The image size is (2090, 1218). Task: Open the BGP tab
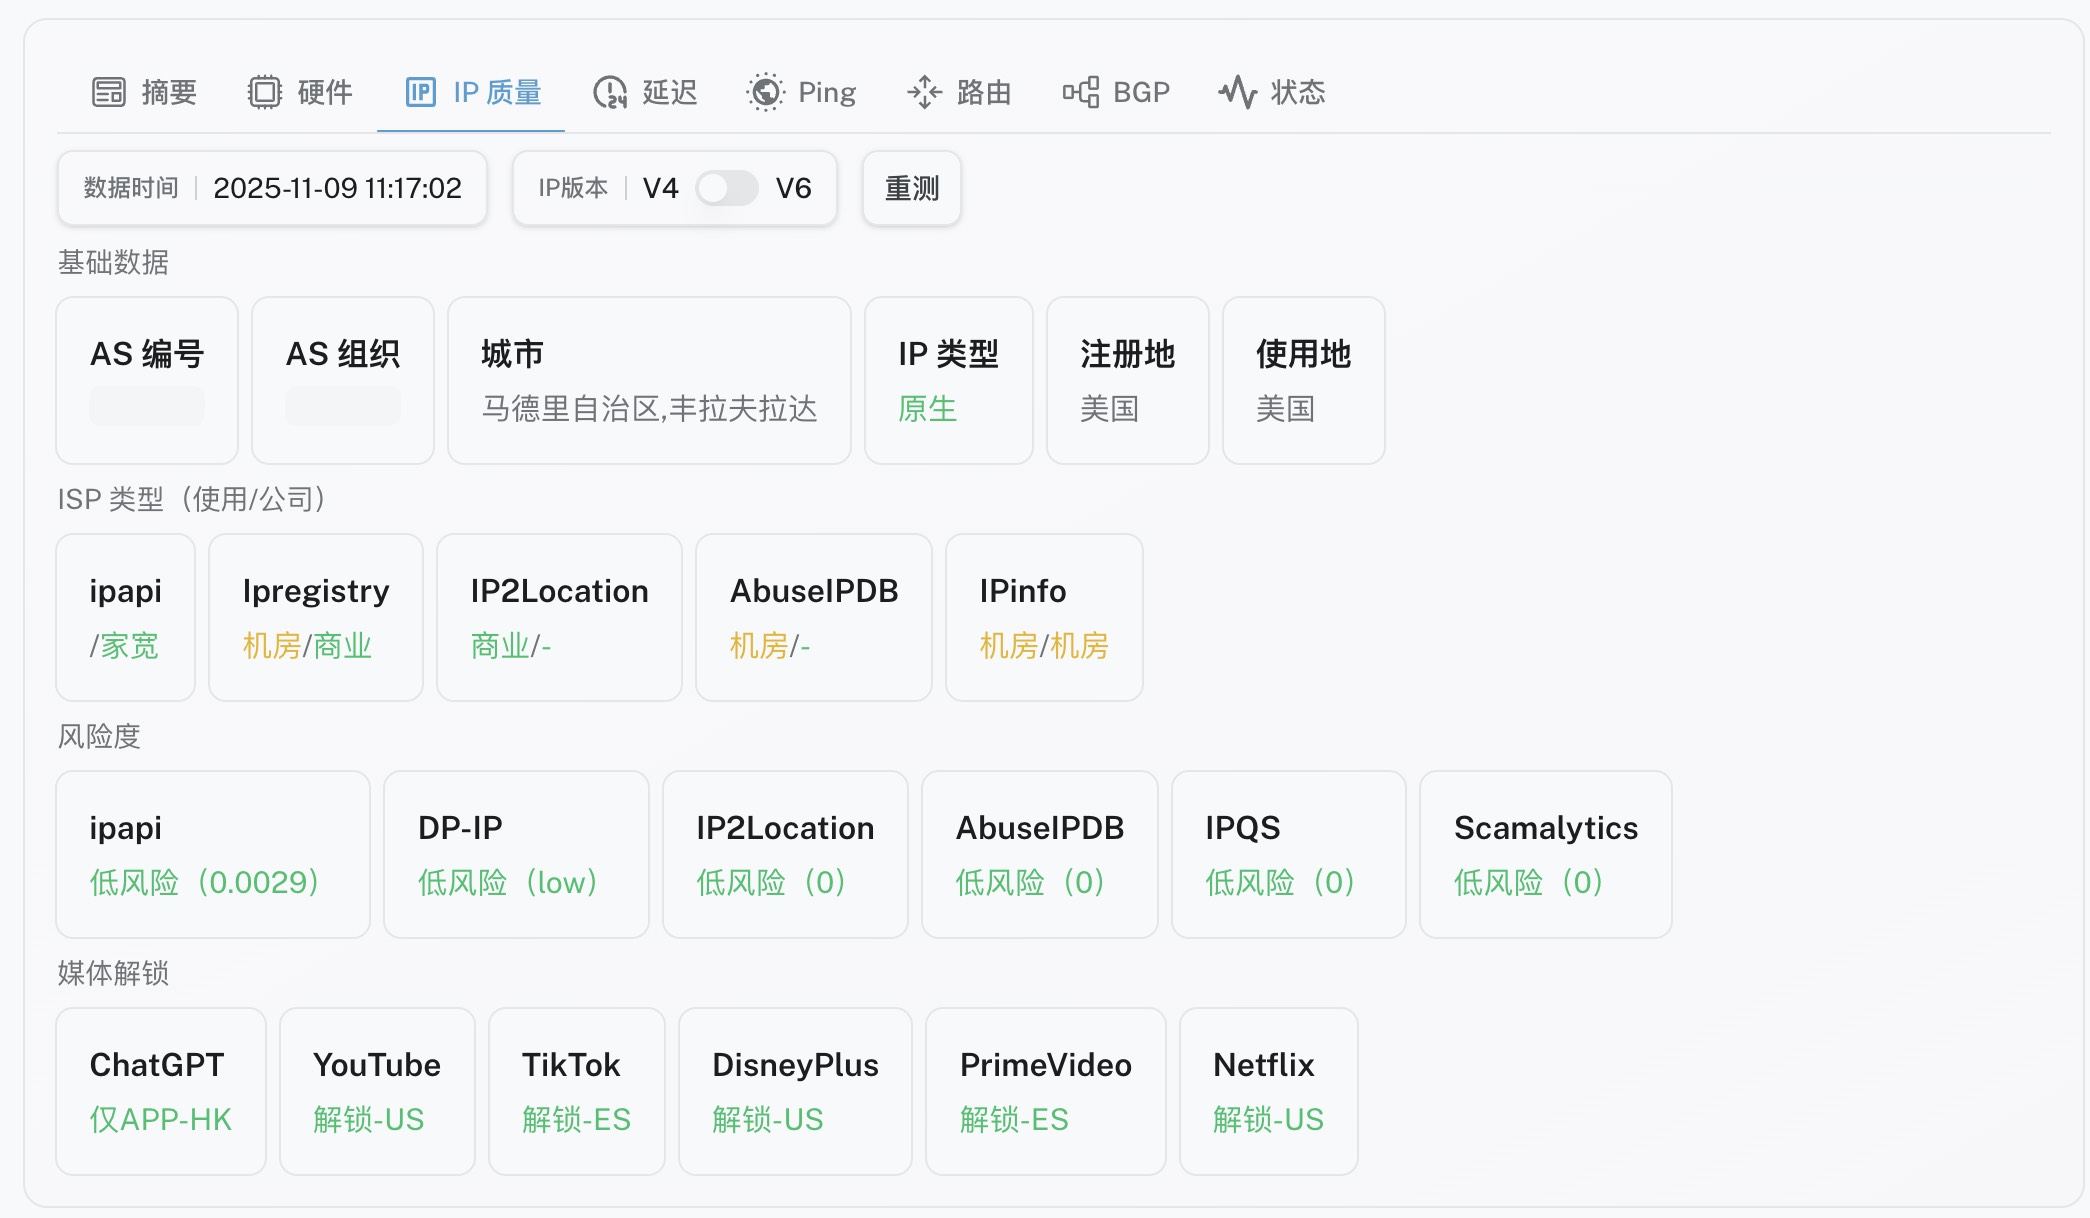(1140, 92)
